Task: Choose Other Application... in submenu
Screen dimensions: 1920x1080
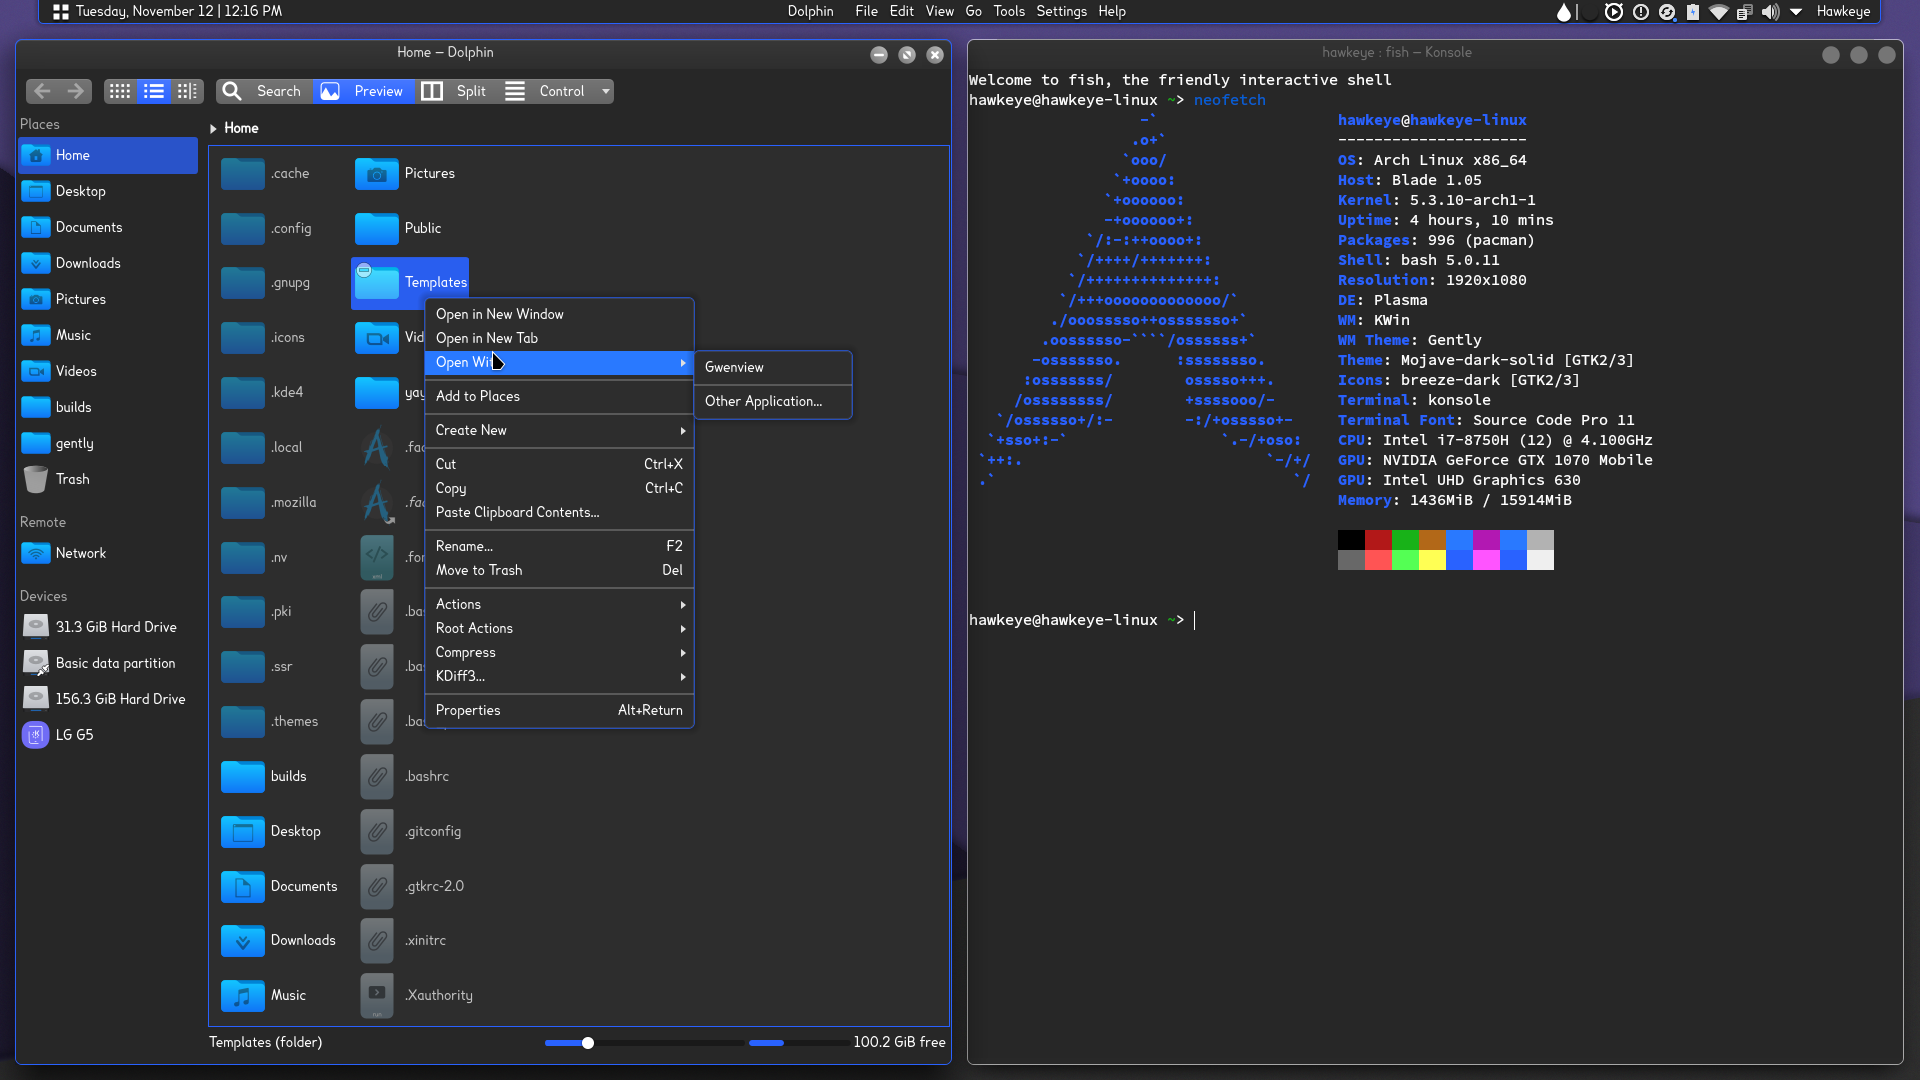Action: click(x=773, y=401)
